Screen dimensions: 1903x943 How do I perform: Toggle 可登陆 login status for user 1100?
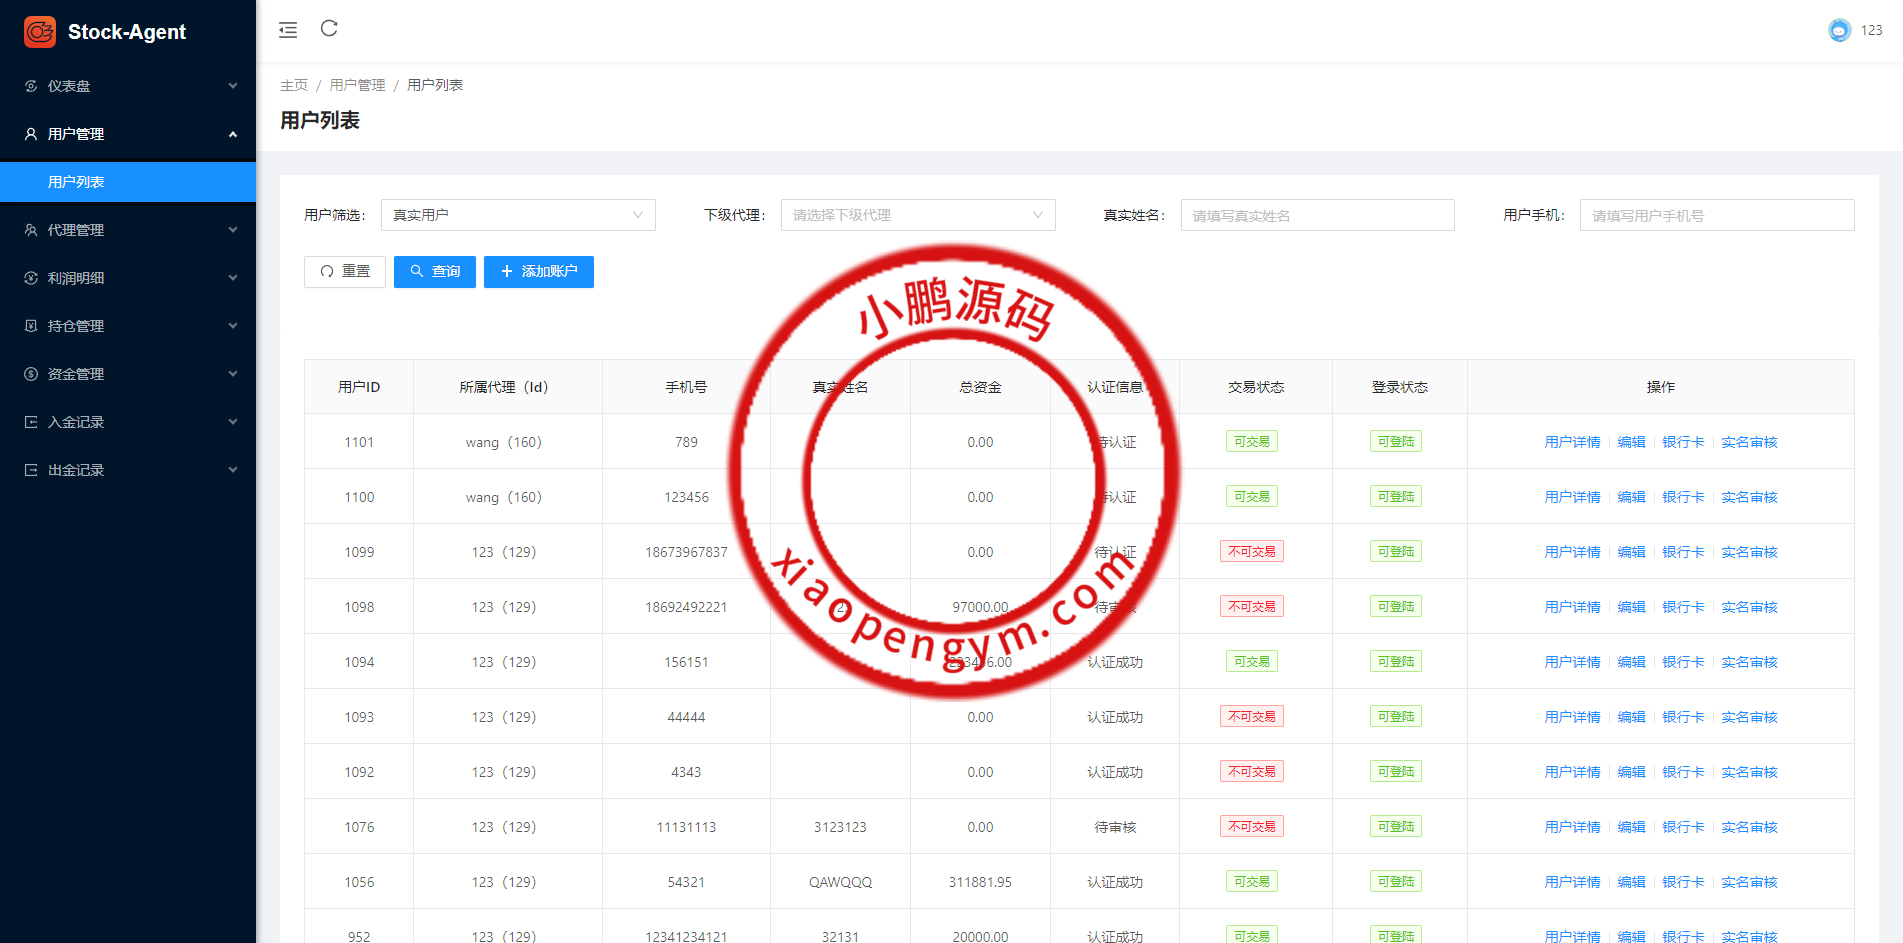click(1395, 497)
